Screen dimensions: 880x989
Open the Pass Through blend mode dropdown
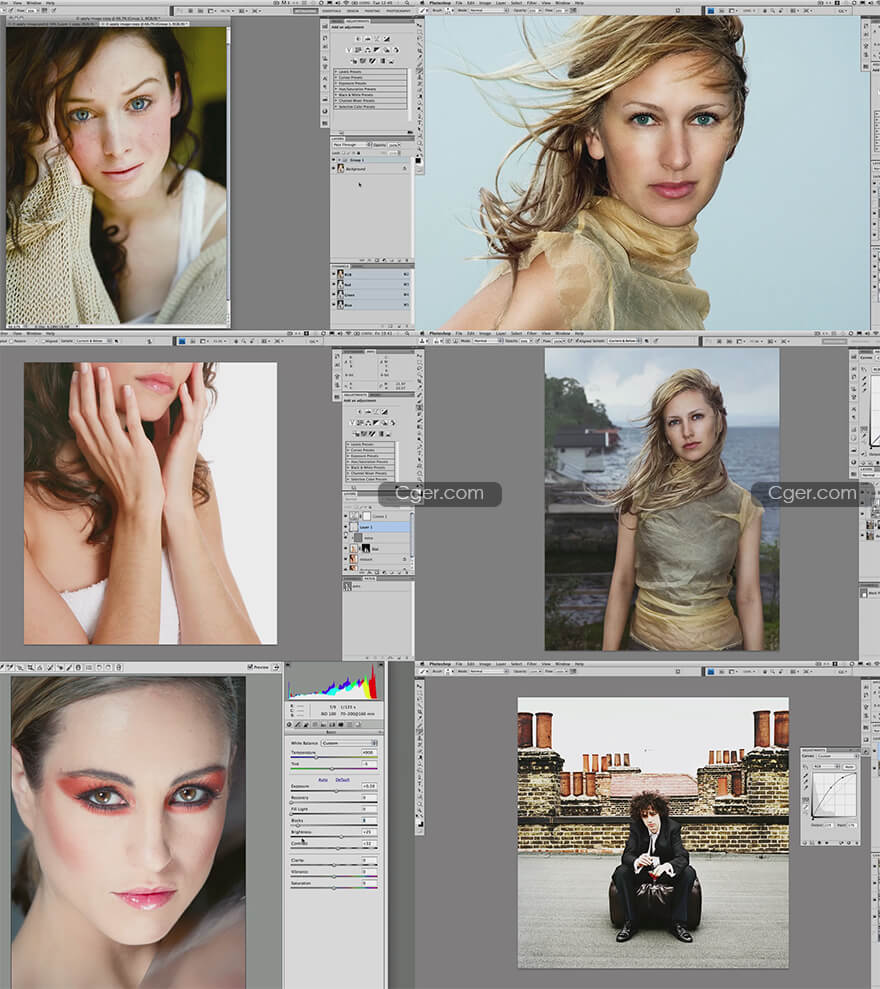(x=351, y=145)
